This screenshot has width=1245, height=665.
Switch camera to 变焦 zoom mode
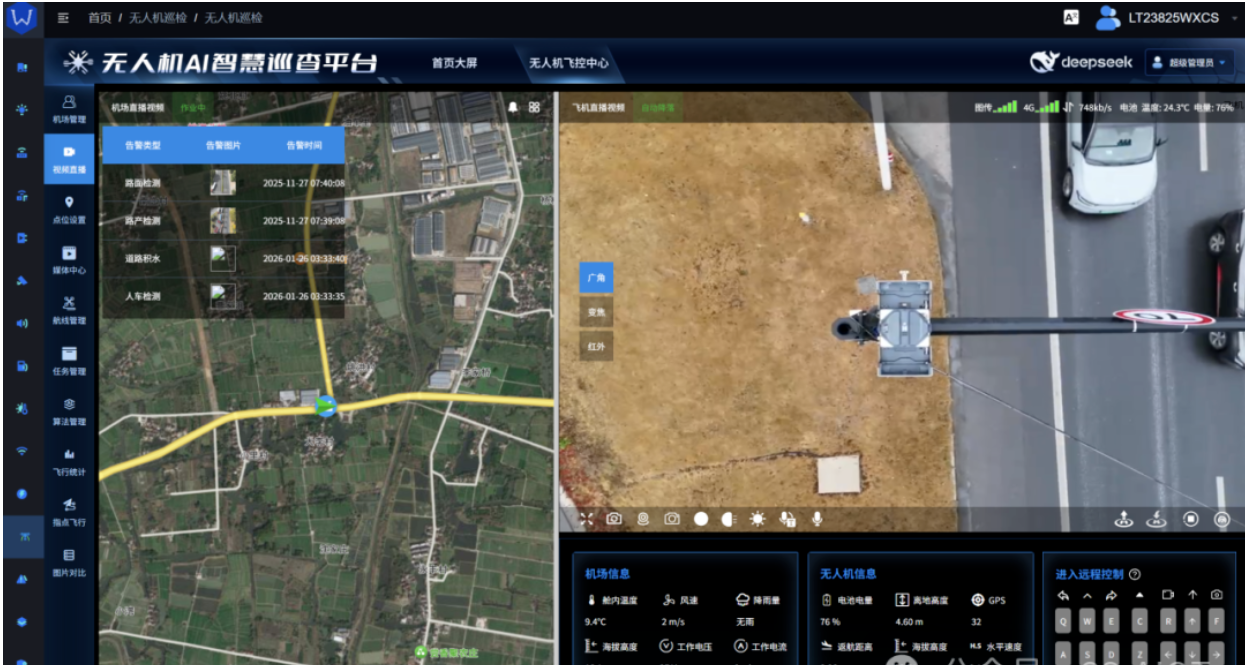[597, 313]
